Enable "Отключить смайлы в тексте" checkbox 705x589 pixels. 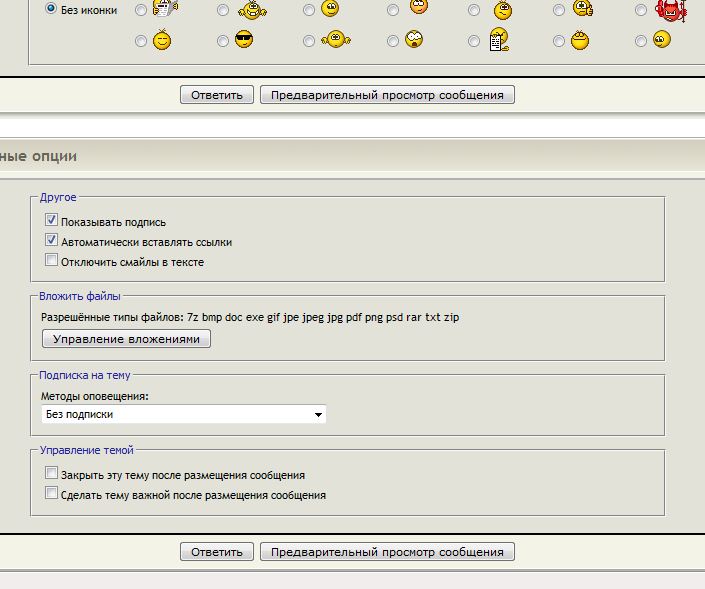tap(51, 261)
